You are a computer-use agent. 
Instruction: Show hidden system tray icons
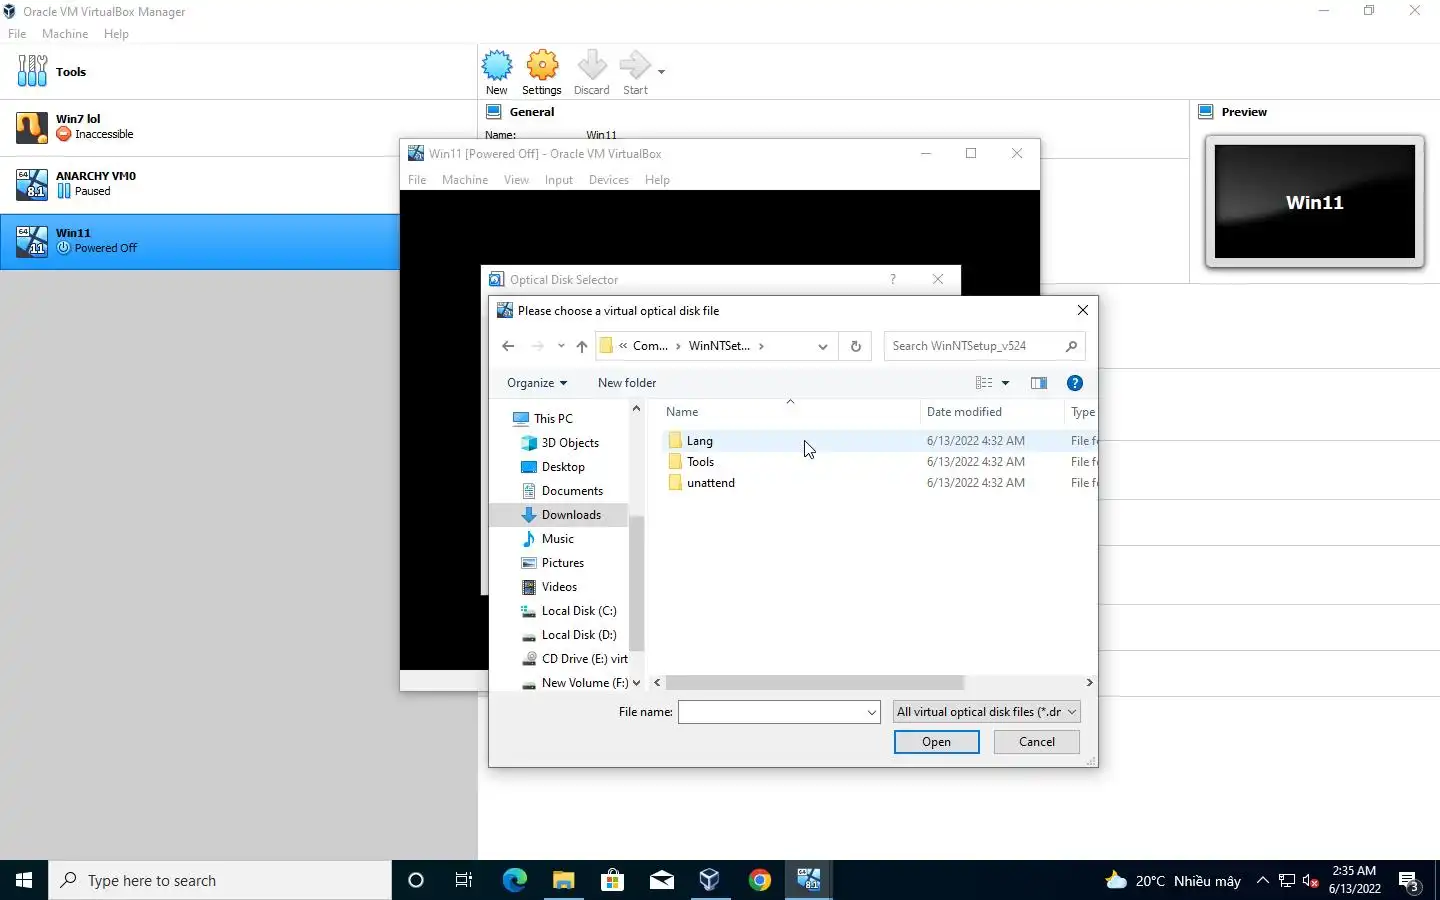pyautogui.click(x=1262, y=881)
